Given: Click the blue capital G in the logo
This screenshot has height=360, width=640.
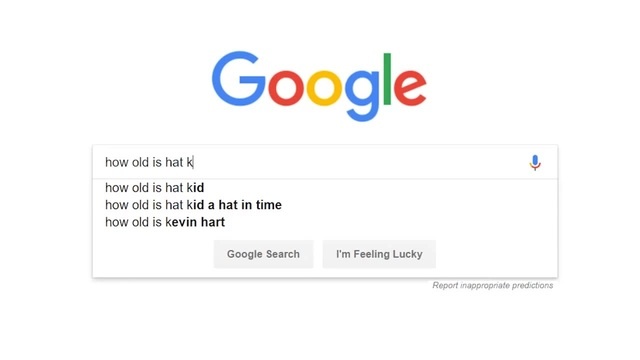Looking at the screenshot, I should pos(239,78).
